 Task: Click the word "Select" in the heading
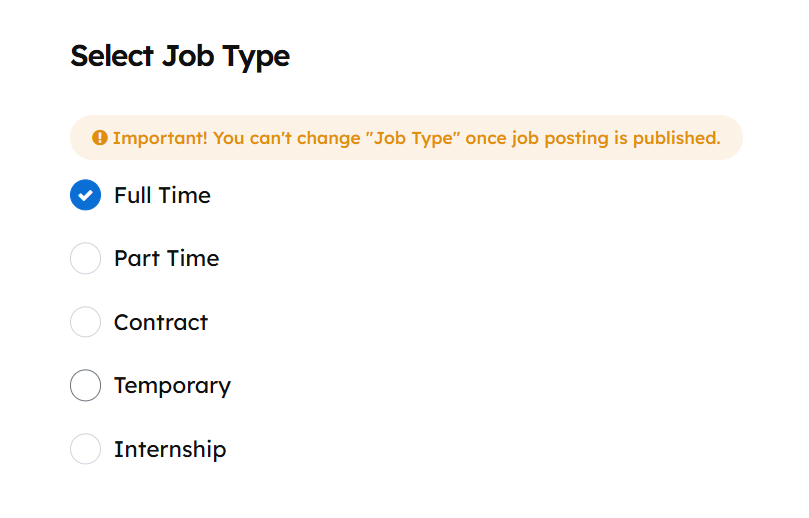coord(112,56)
